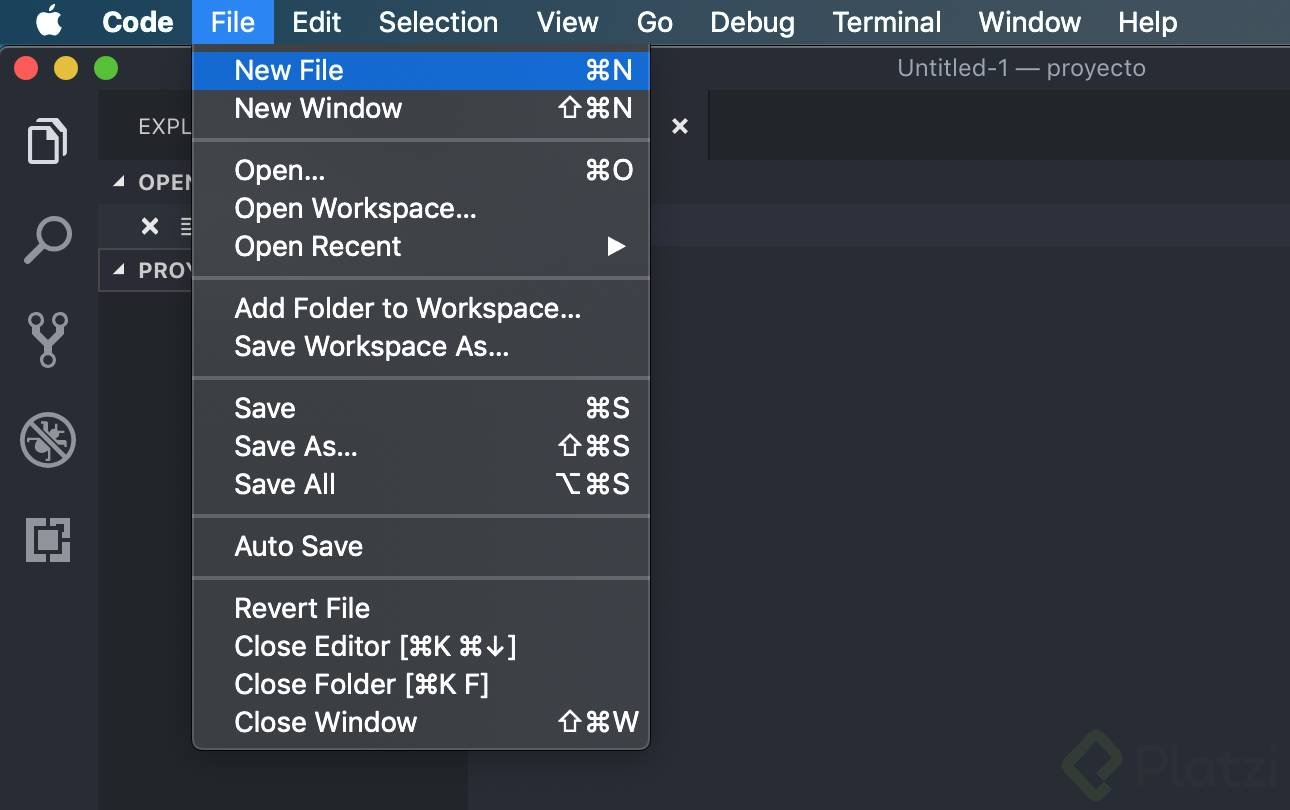
Task: Toggle Auto Save in File menu
Action: coord(298,546)
